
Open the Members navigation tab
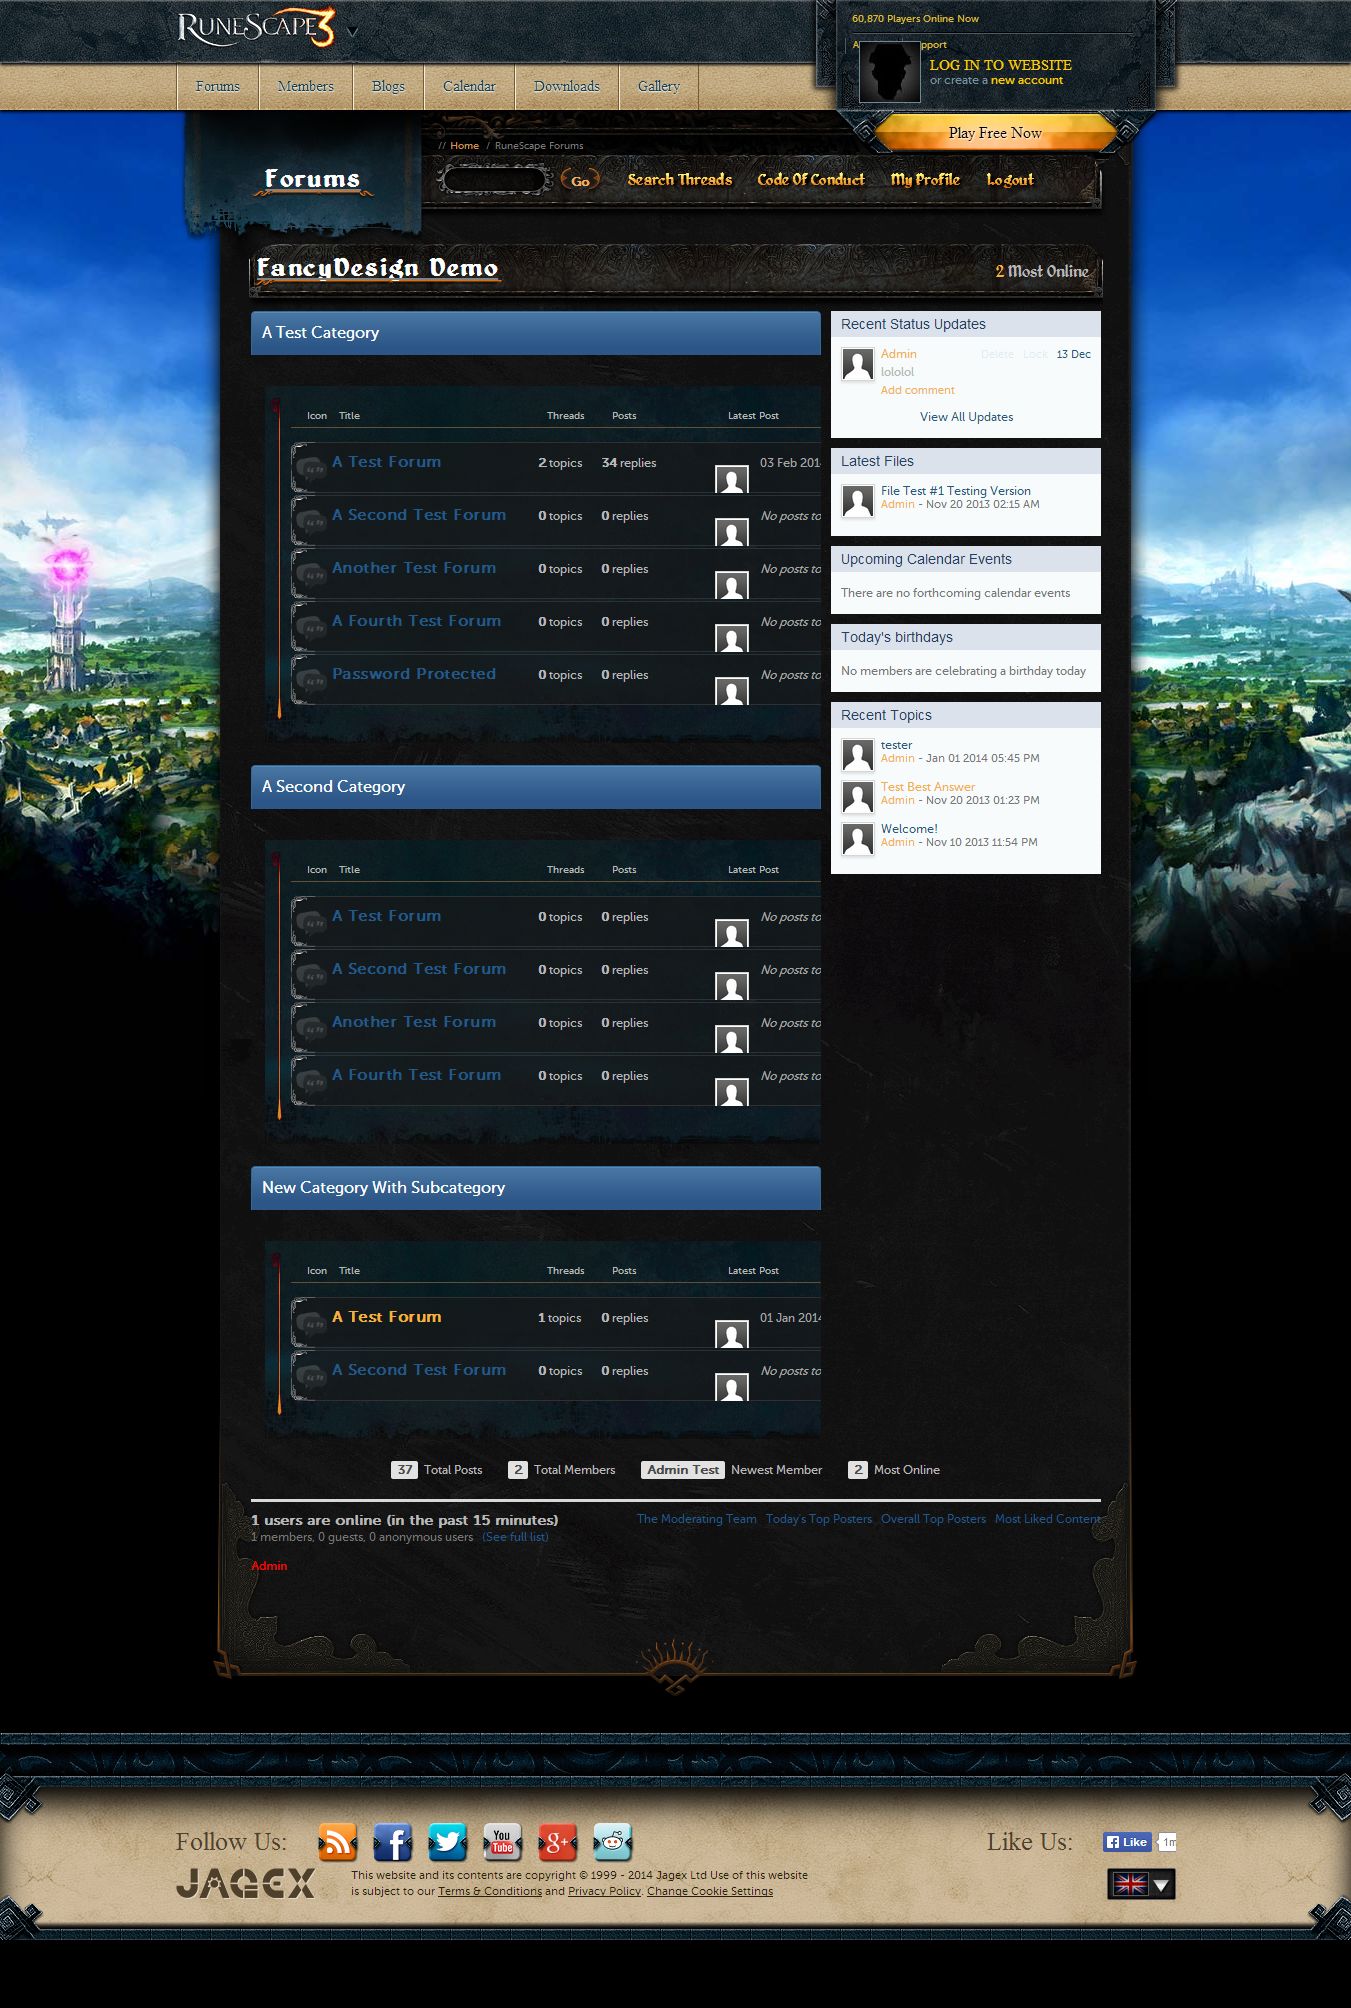pos(306,87)
